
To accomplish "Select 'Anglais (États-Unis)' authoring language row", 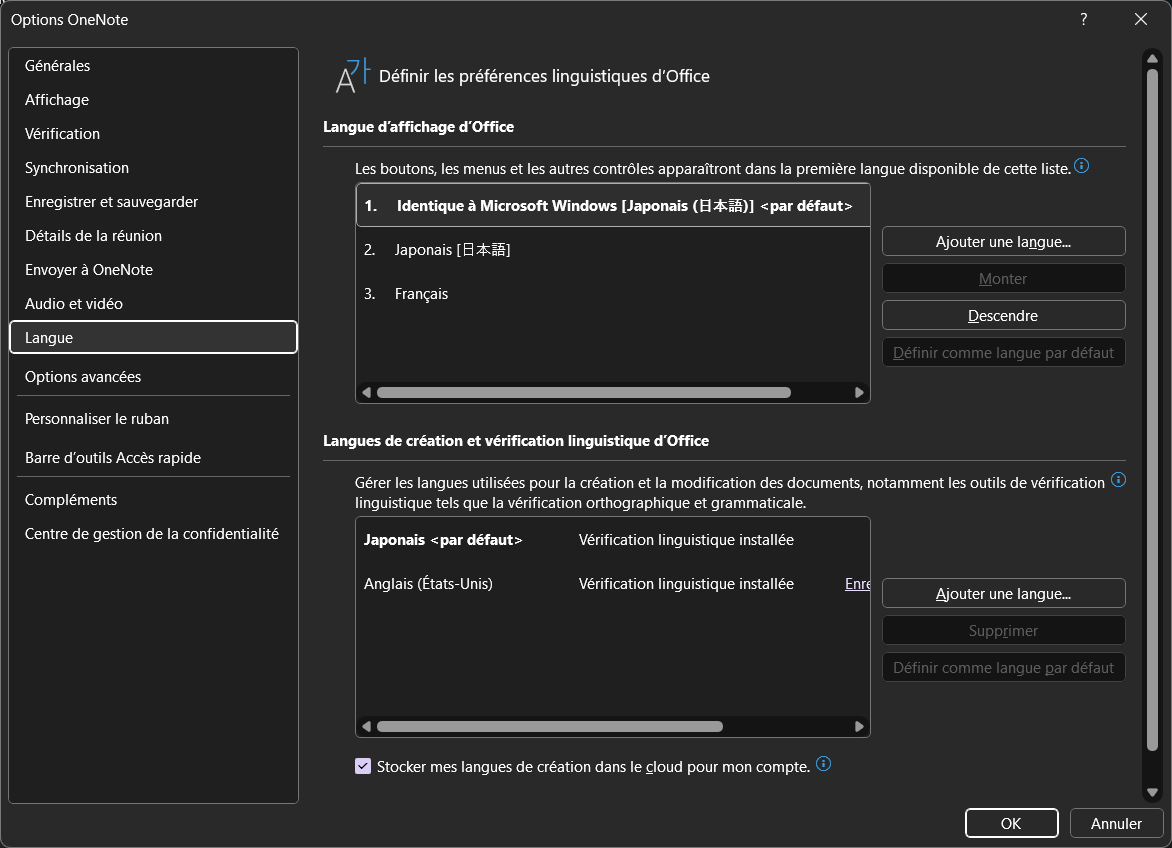I will [x=613, y=584].
